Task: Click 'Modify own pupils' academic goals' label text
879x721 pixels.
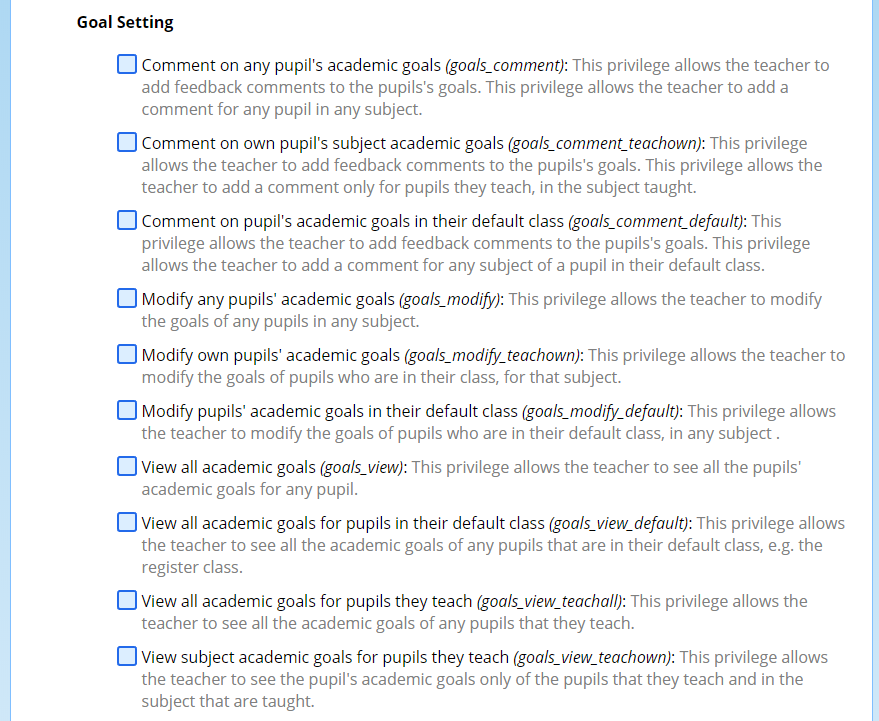Action: click(x=271, y=355)
